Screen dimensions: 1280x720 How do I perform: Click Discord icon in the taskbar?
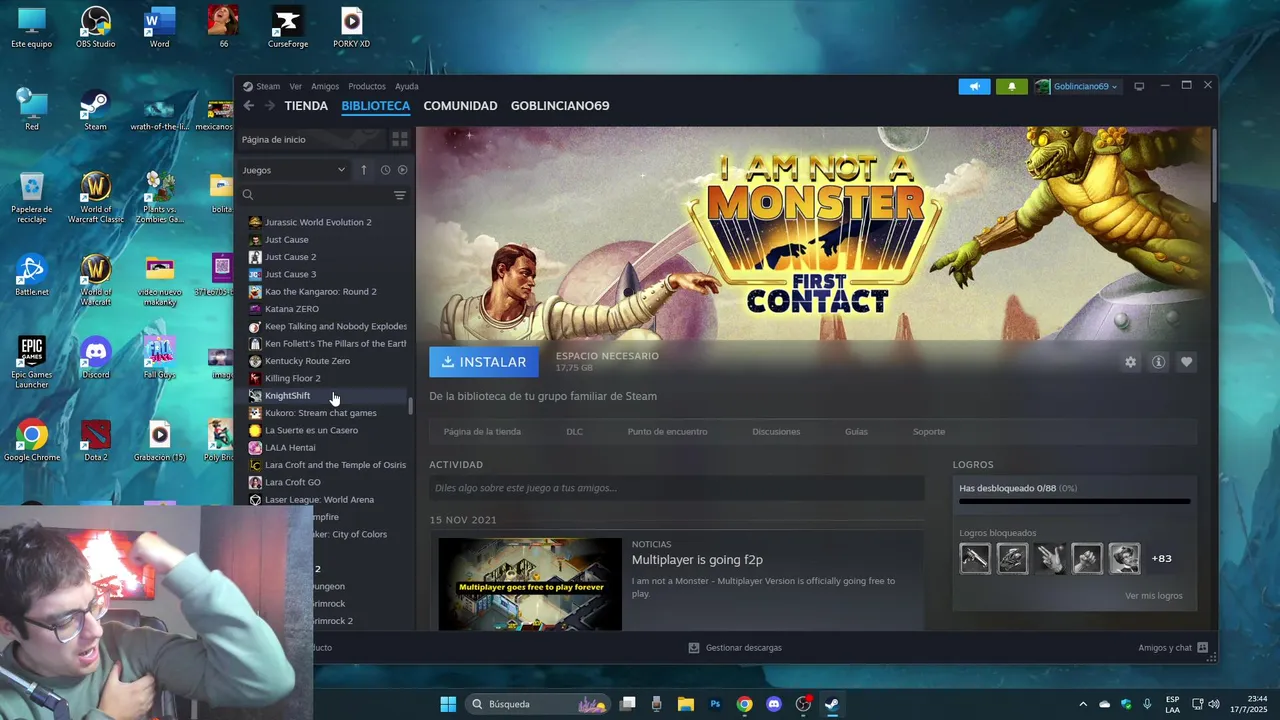coord(773,704)
